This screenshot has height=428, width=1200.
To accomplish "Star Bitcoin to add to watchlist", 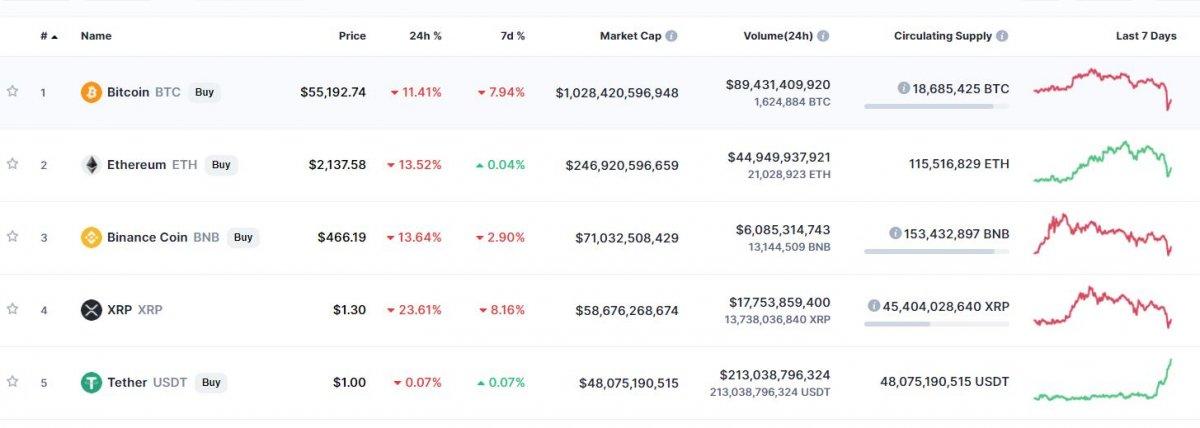I will click(x=12, y=91).
